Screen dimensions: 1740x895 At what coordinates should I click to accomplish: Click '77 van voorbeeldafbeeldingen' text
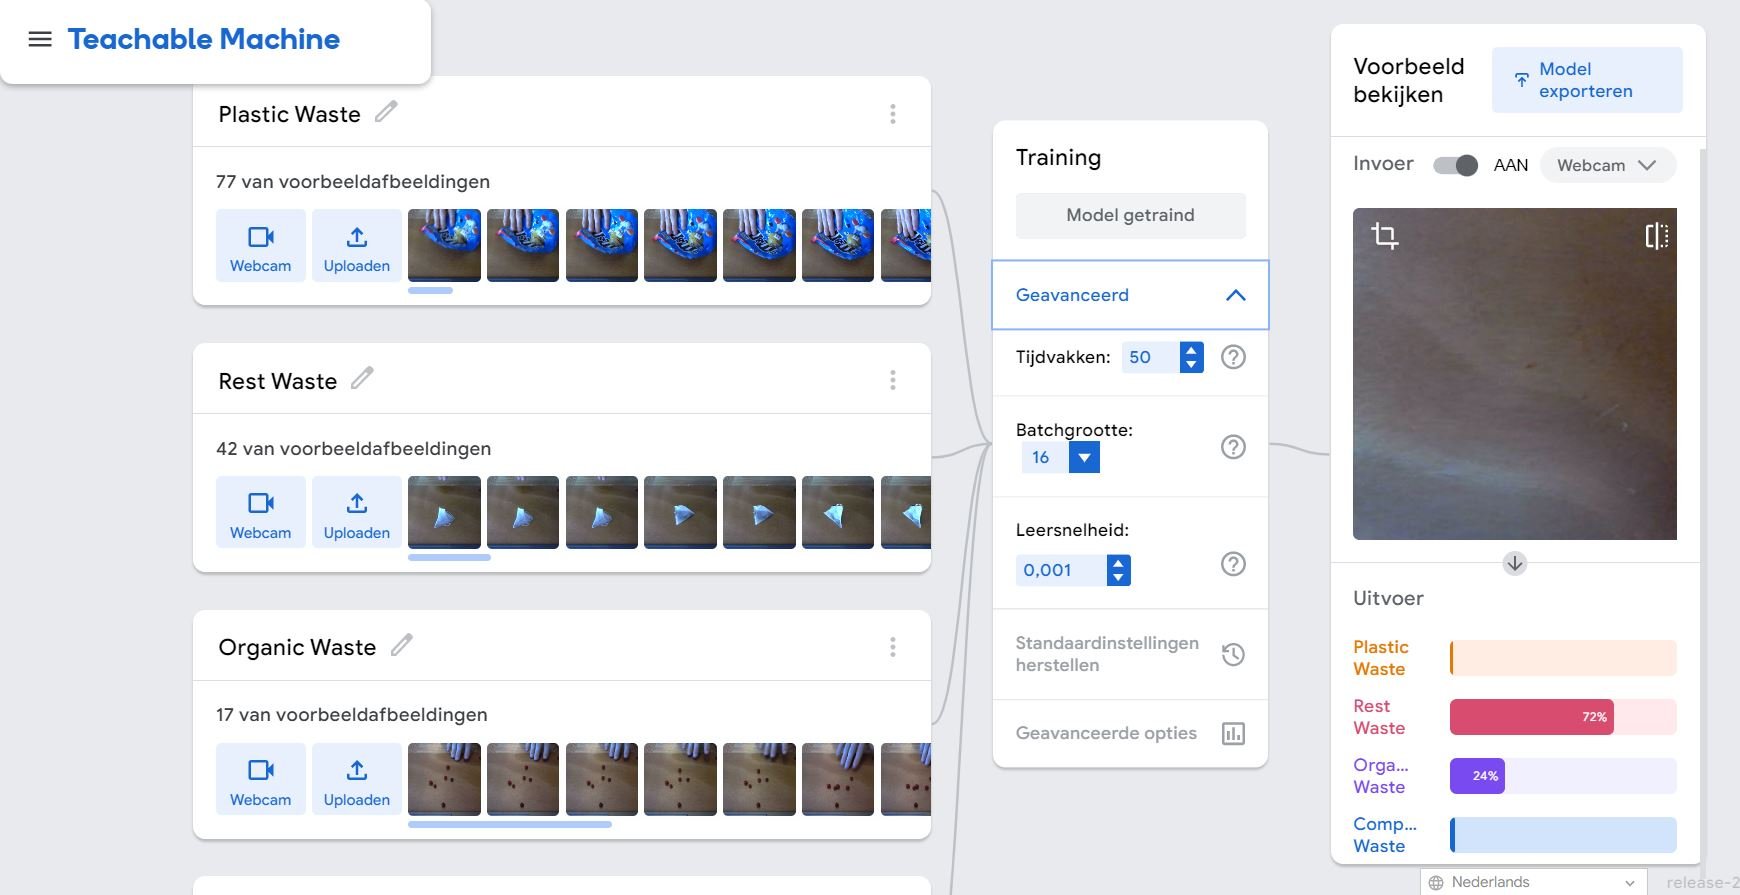pyautogui.click(x=353, y=182)
